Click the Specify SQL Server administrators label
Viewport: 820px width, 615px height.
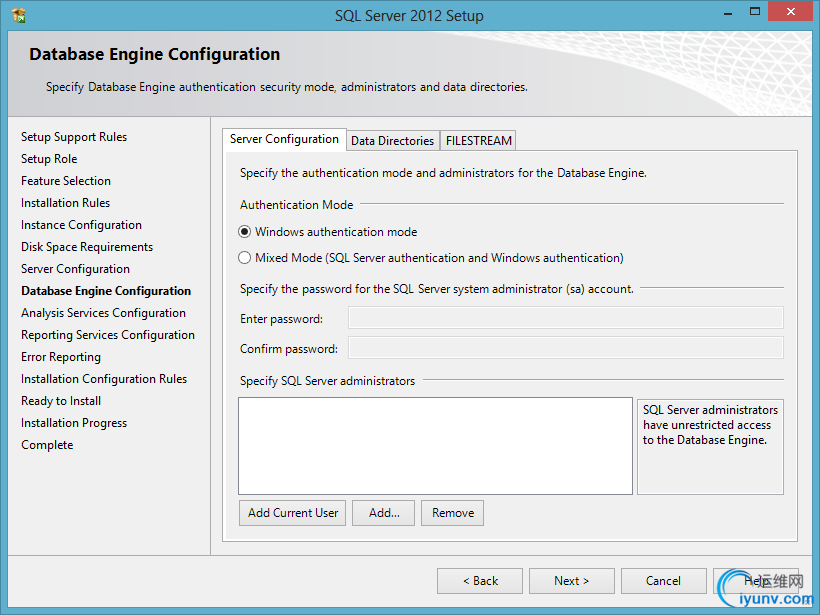pyautogui.click(x=327, y=381)
